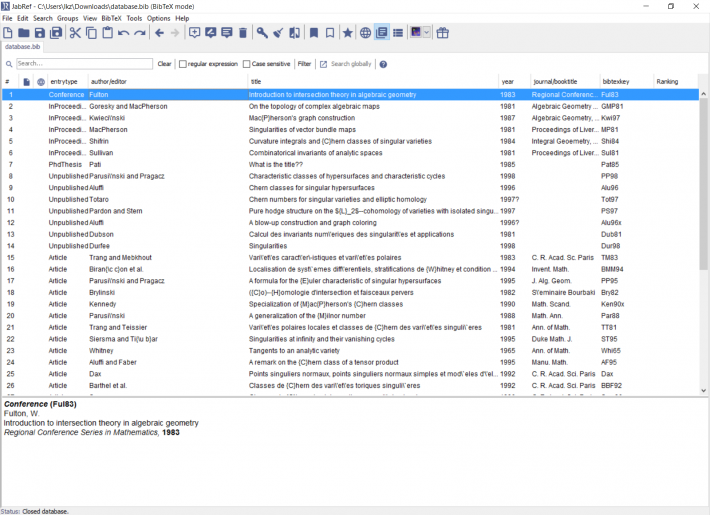This screenshot has height=515, width=710.
Task: Open the Search menu
Action: pos(43,18)
